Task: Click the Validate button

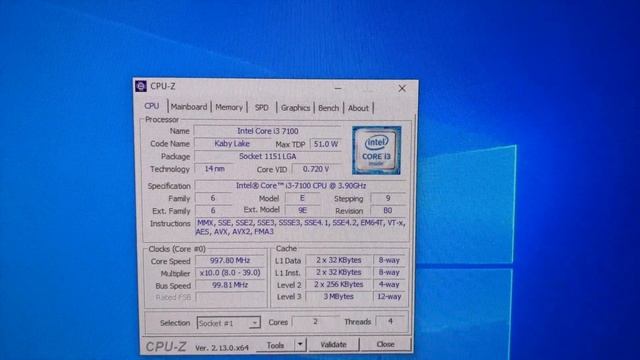Action: click(x=333, y=344)
